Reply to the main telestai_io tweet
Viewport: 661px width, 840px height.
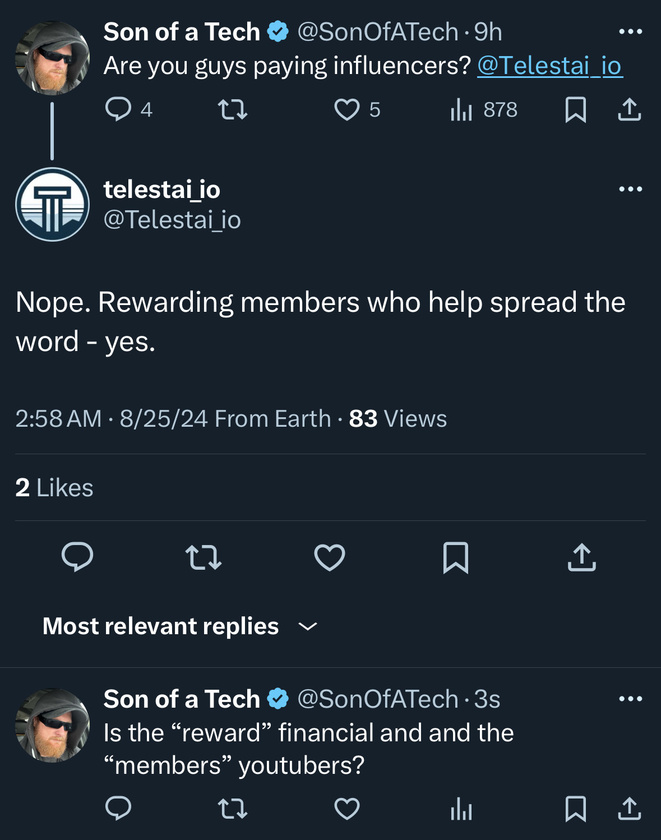(78, 557)
